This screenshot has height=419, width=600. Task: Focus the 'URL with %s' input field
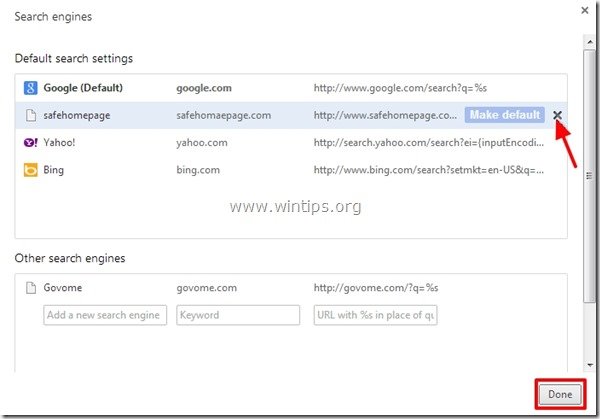(375, 315)
